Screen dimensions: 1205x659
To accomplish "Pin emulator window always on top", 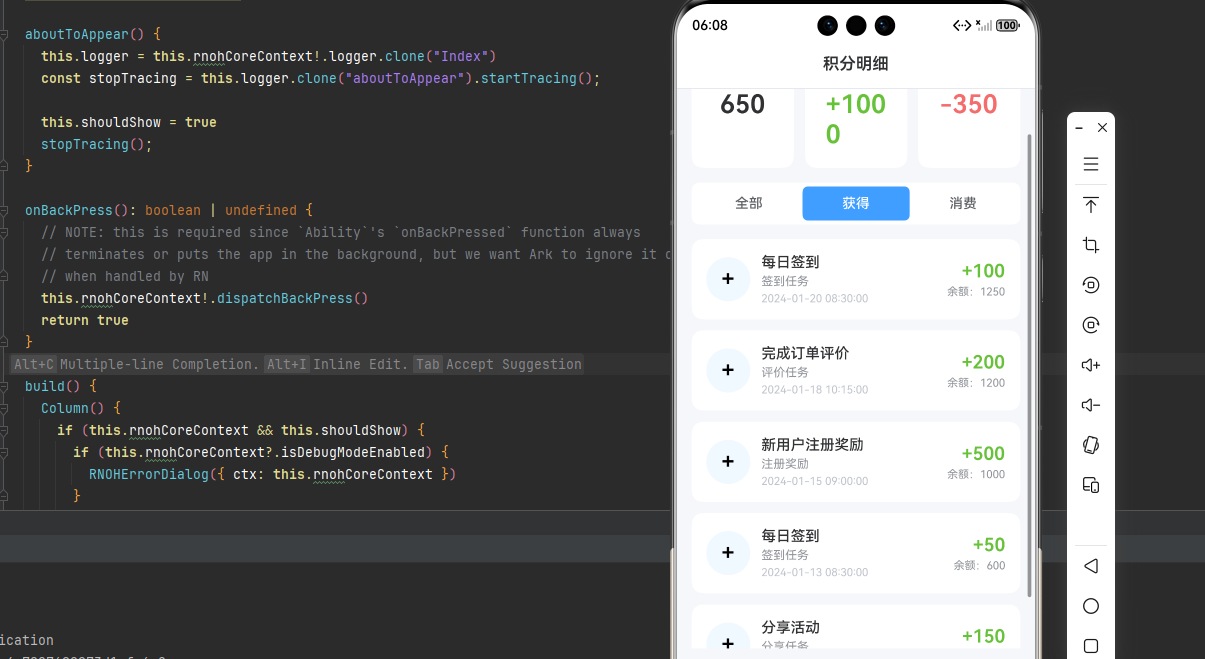I will tap(1091, 205).
